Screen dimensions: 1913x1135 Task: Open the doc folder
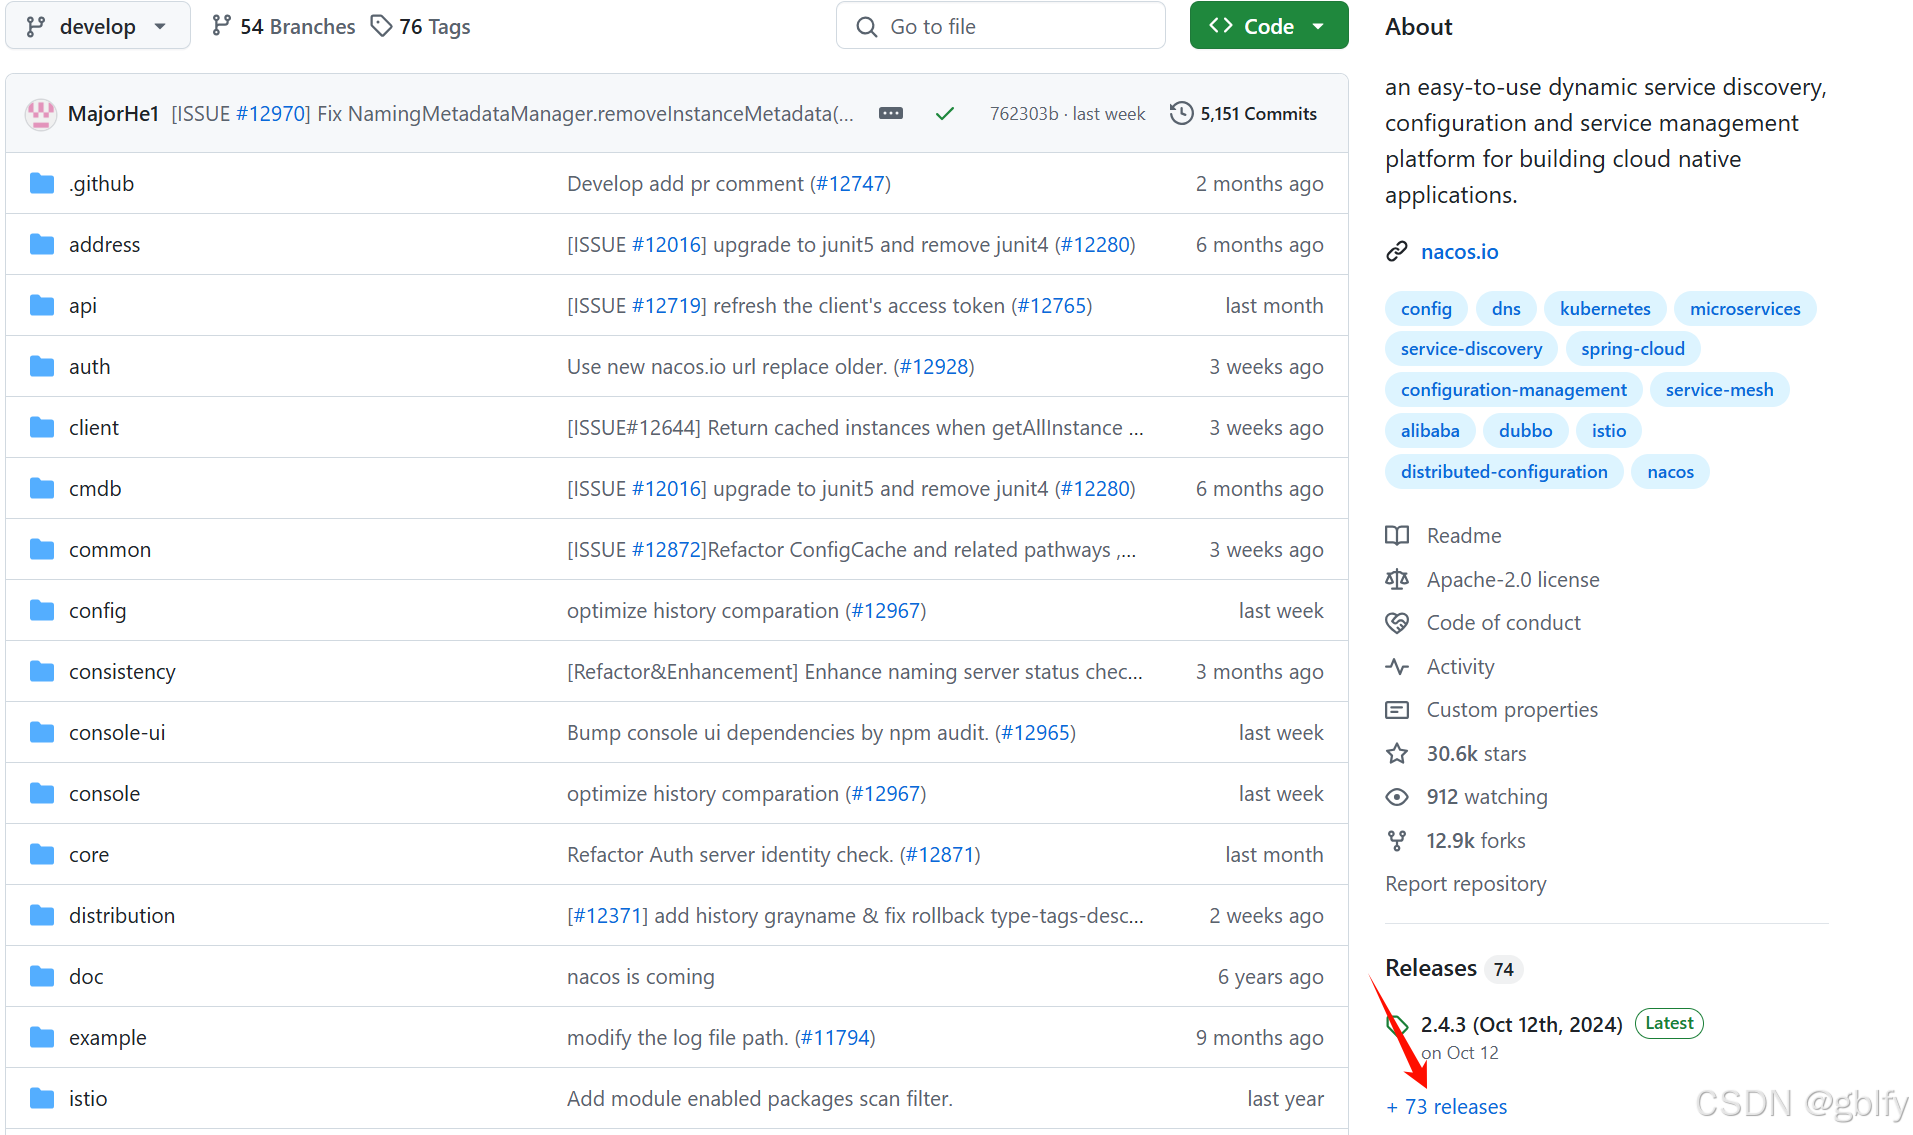[86, 977]
